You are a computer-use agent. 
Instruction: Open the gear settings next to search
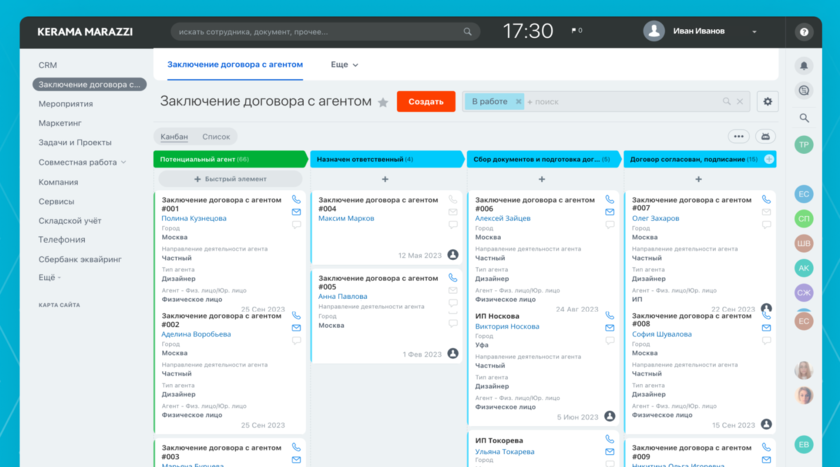pyautogui.click(x=767, y=101)
